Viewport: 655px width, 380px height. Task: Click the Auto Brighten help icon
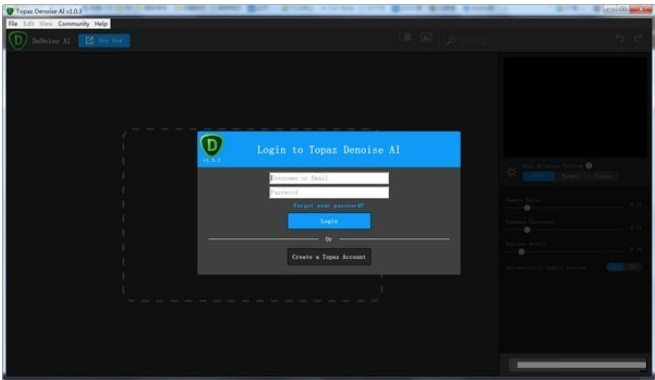click(x=589, y=166)
